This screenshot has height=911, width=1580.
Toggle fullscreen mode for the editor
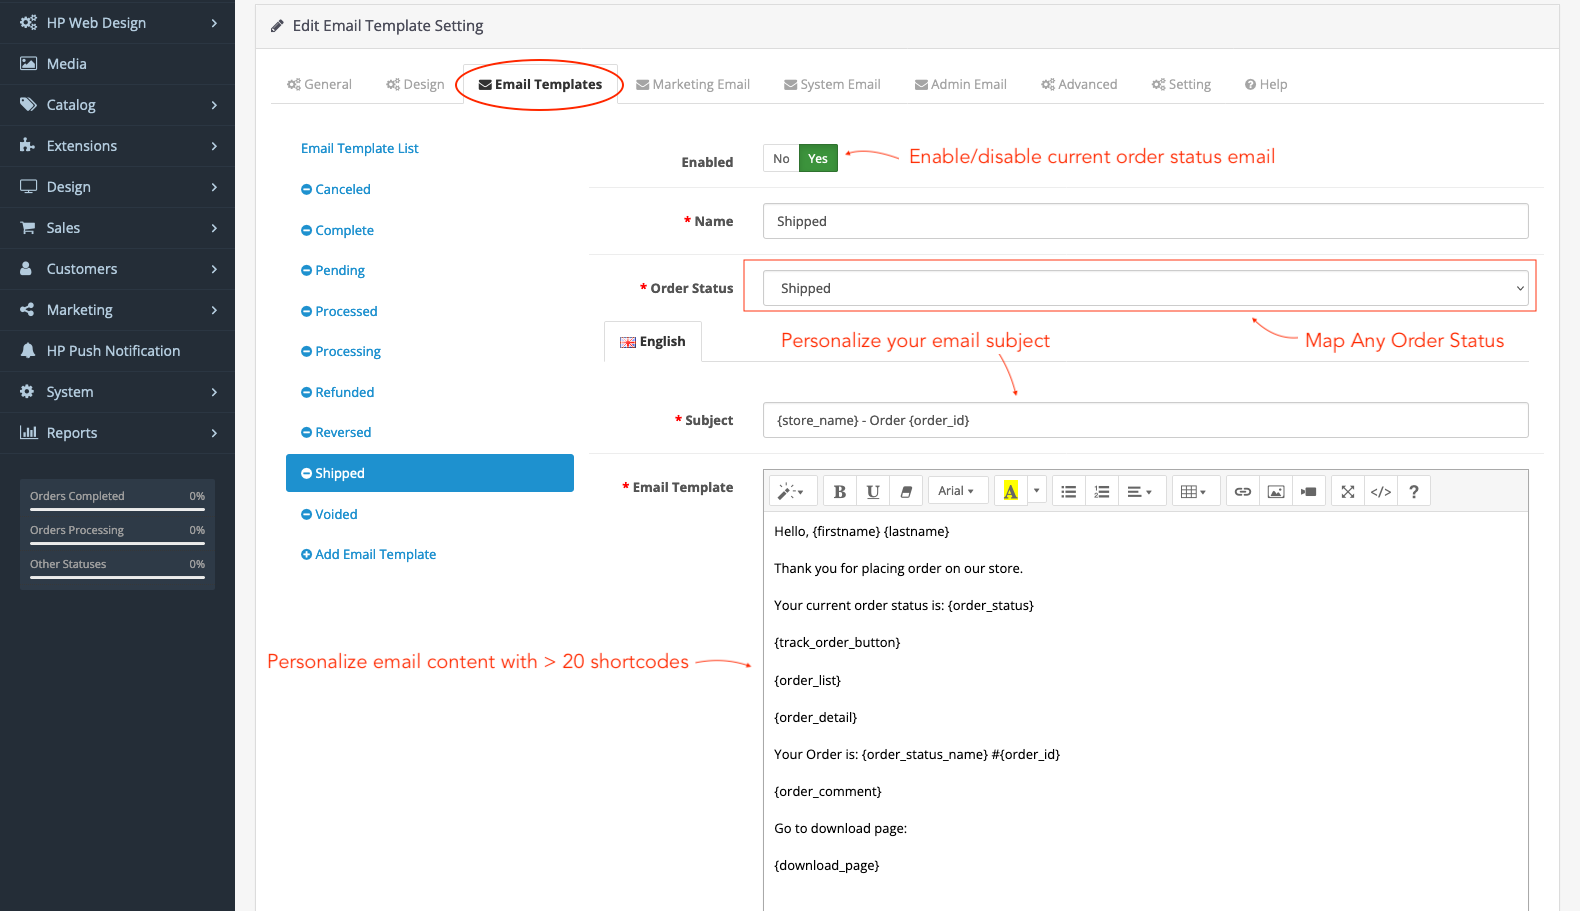[x=1347, y=491]
